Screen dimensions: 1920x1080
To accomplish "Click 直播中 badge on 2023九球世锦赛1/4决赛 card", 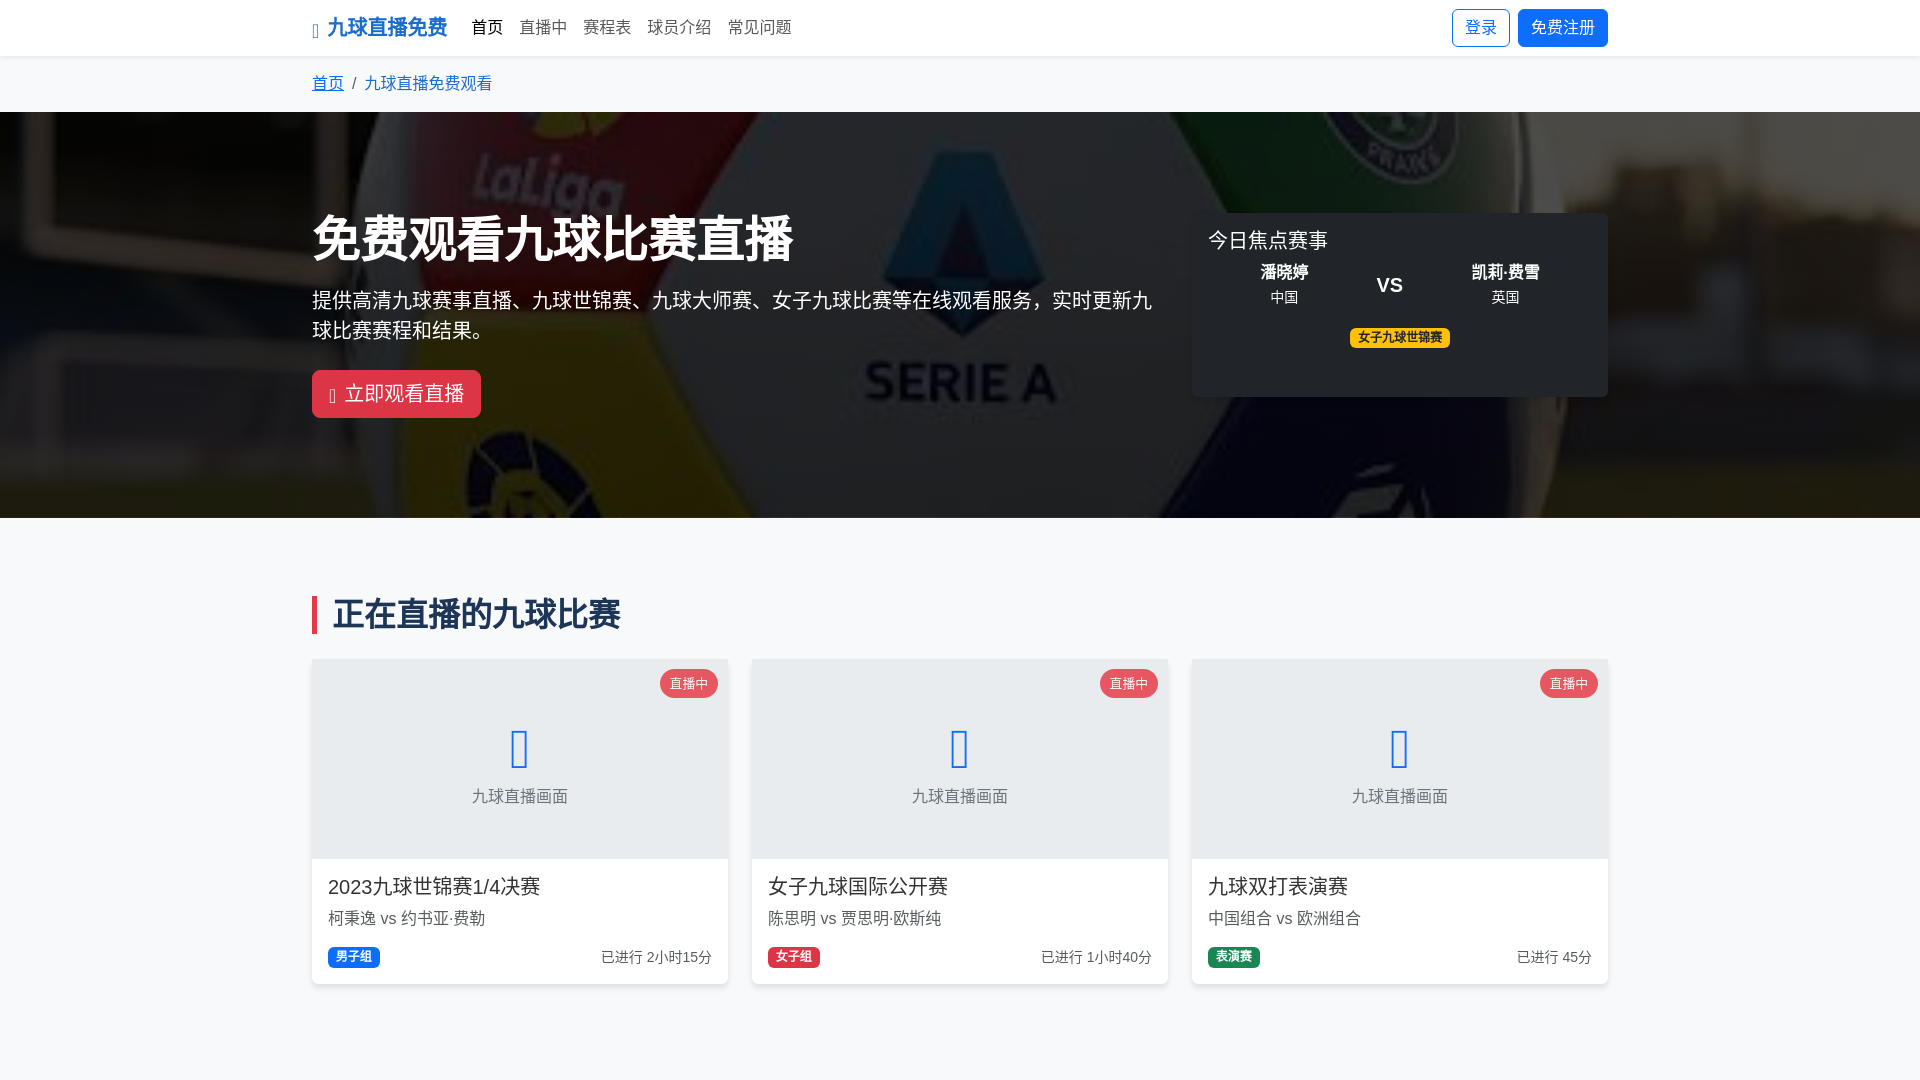I will click(689, 684).
